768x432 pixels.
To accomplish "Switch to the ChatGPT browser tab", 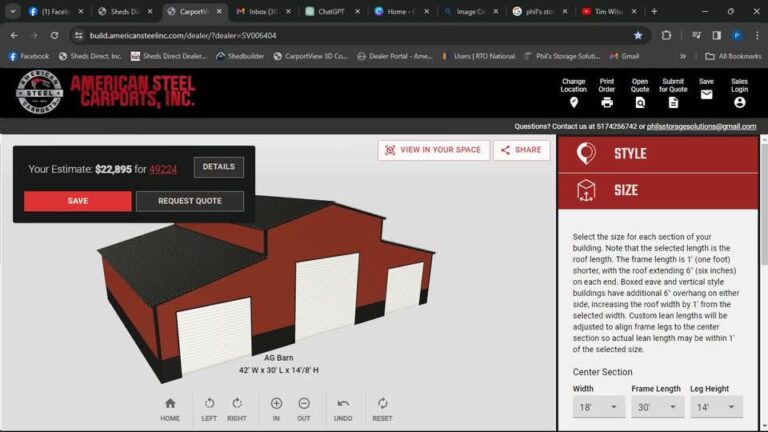I will [330, 11].
